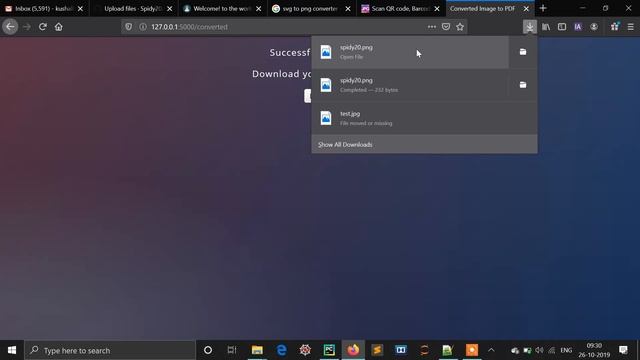
Task: Show the Firefox sidebar
Action: [x=562, y=27]
